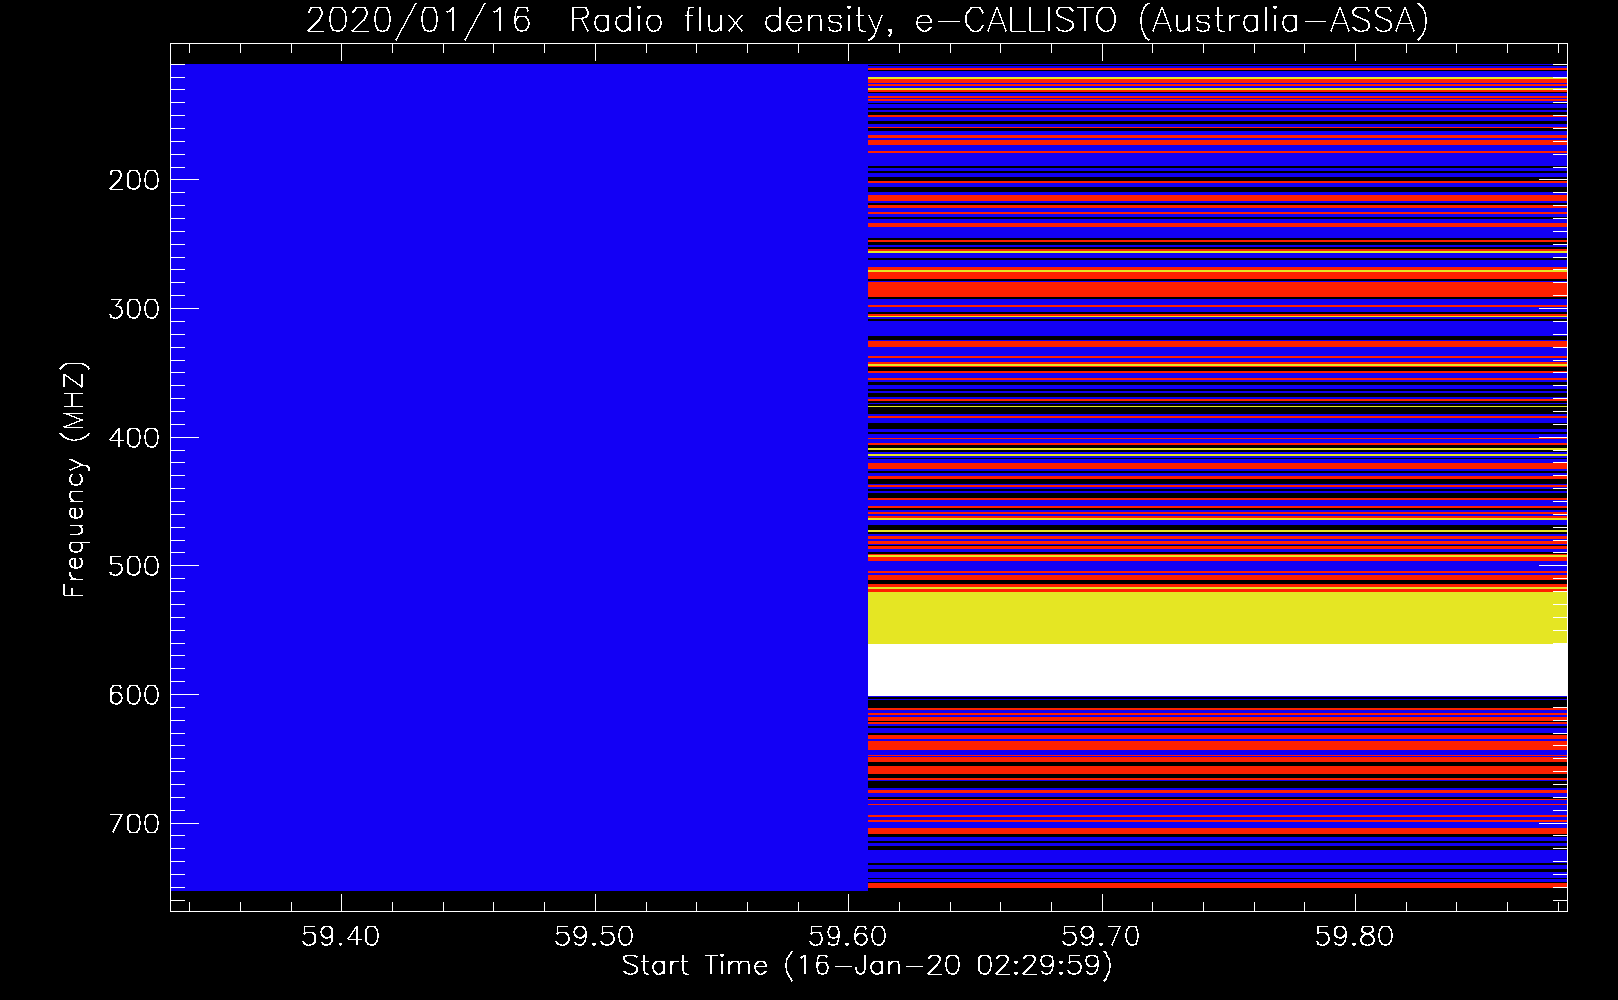Screen dimensions: 1618x1000
Task: Click the 300 frequency tick label
Action: pyautogui.click(x=133, y=309)
